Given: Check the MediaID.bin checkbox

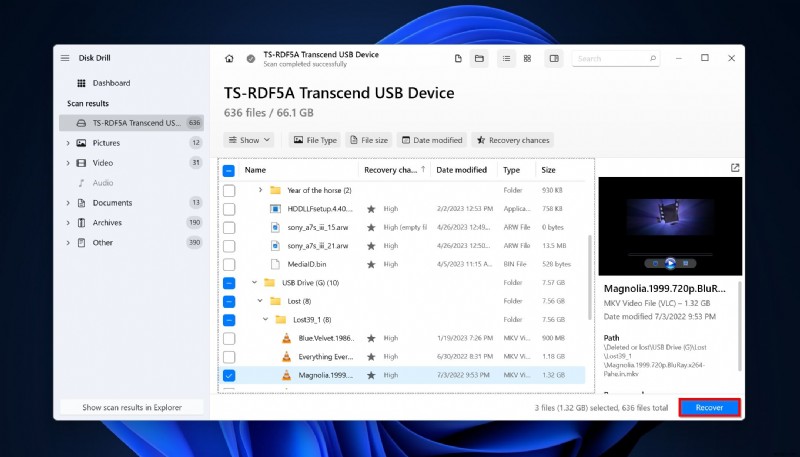Looking at the screenshot, I should point(229,264).
